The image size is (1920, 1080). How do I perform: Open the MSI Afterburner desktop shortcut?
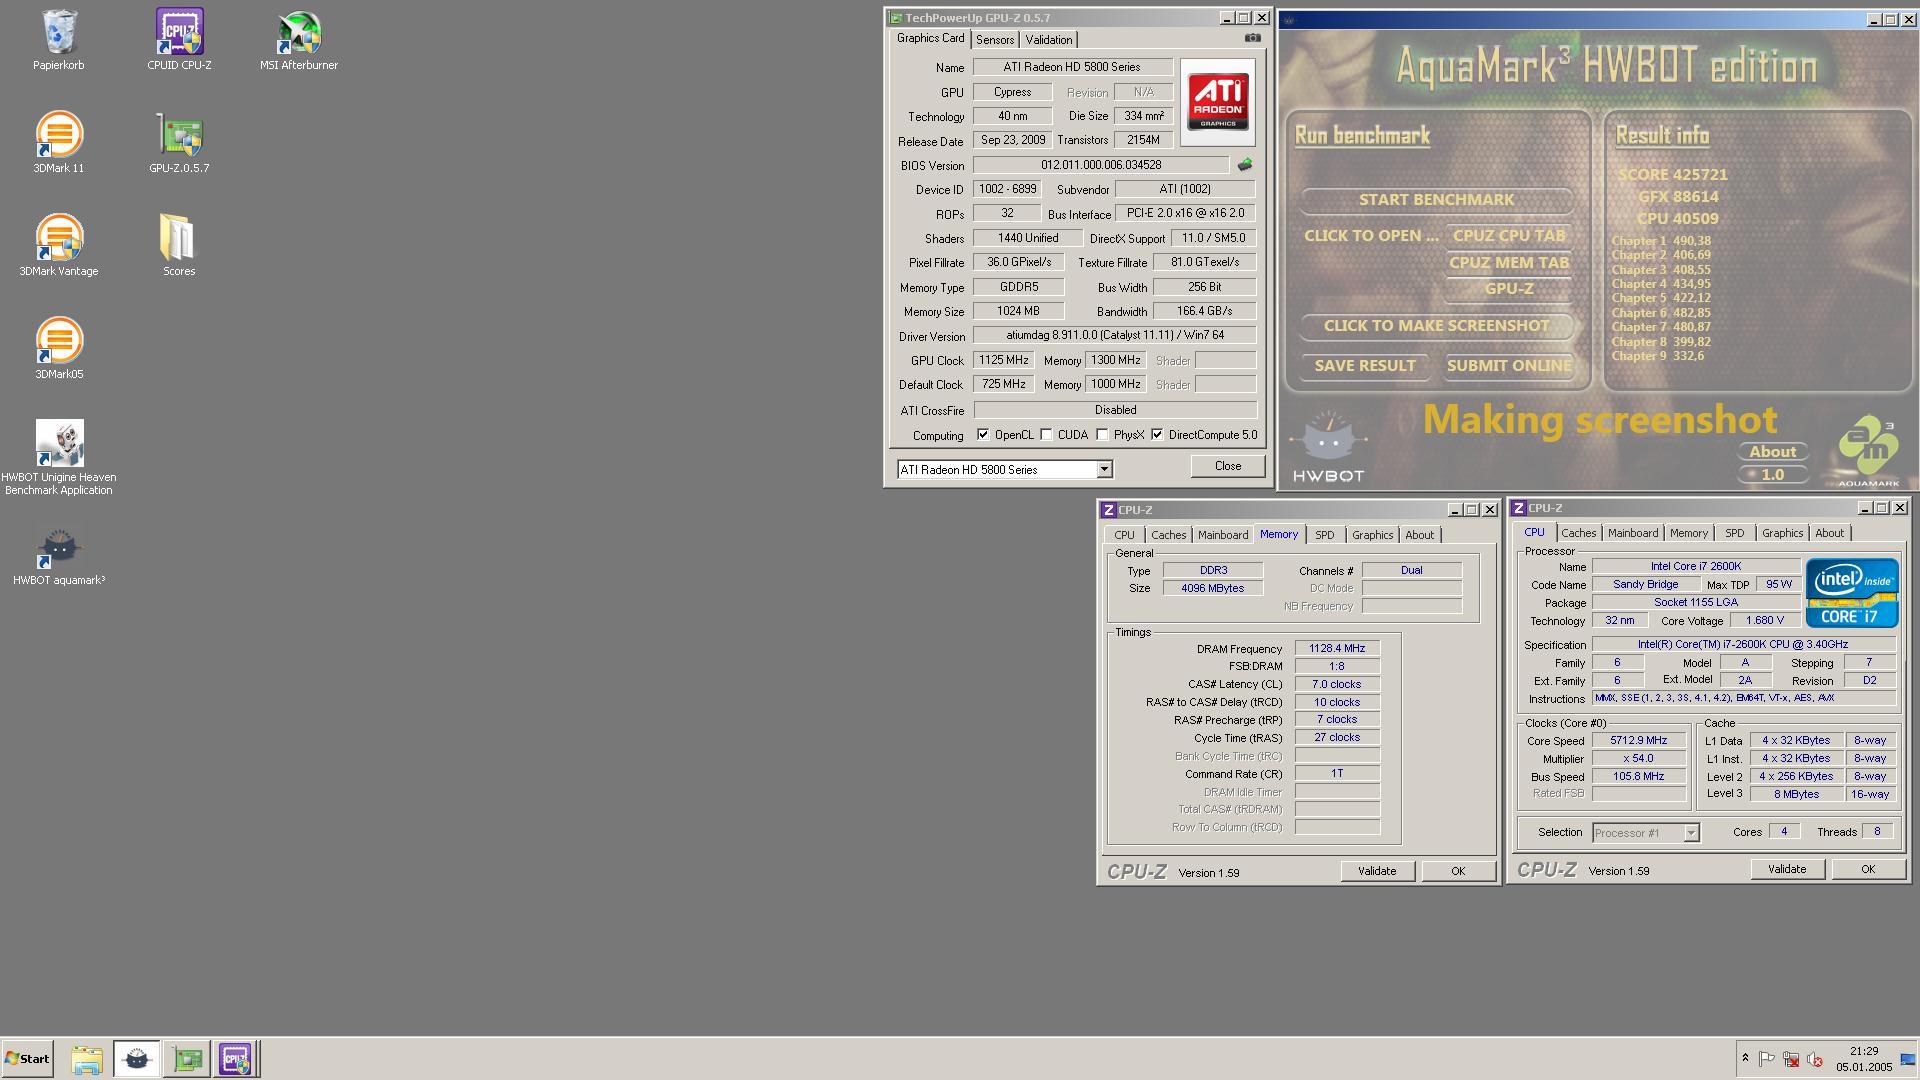[299, 40]
